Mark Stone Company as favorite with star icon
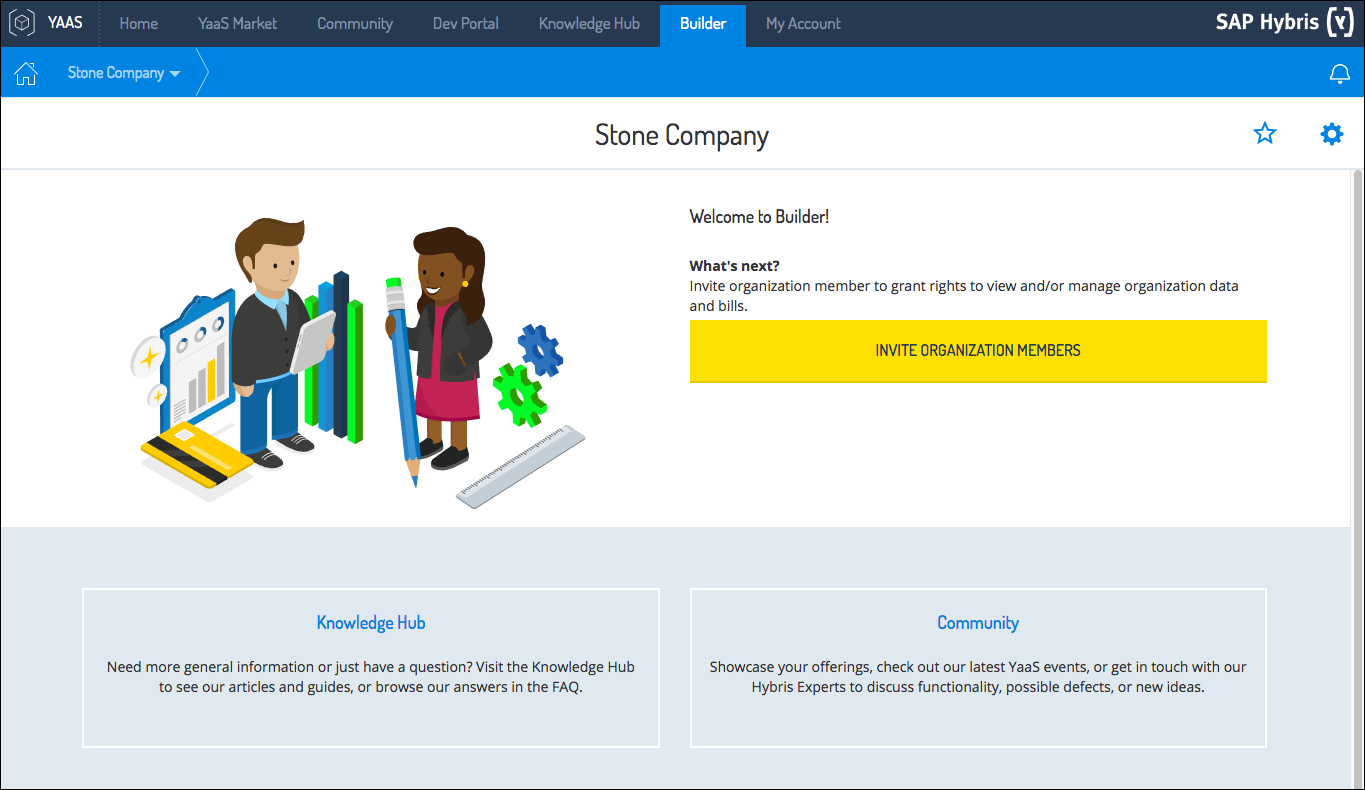 tap(1265, 133)
